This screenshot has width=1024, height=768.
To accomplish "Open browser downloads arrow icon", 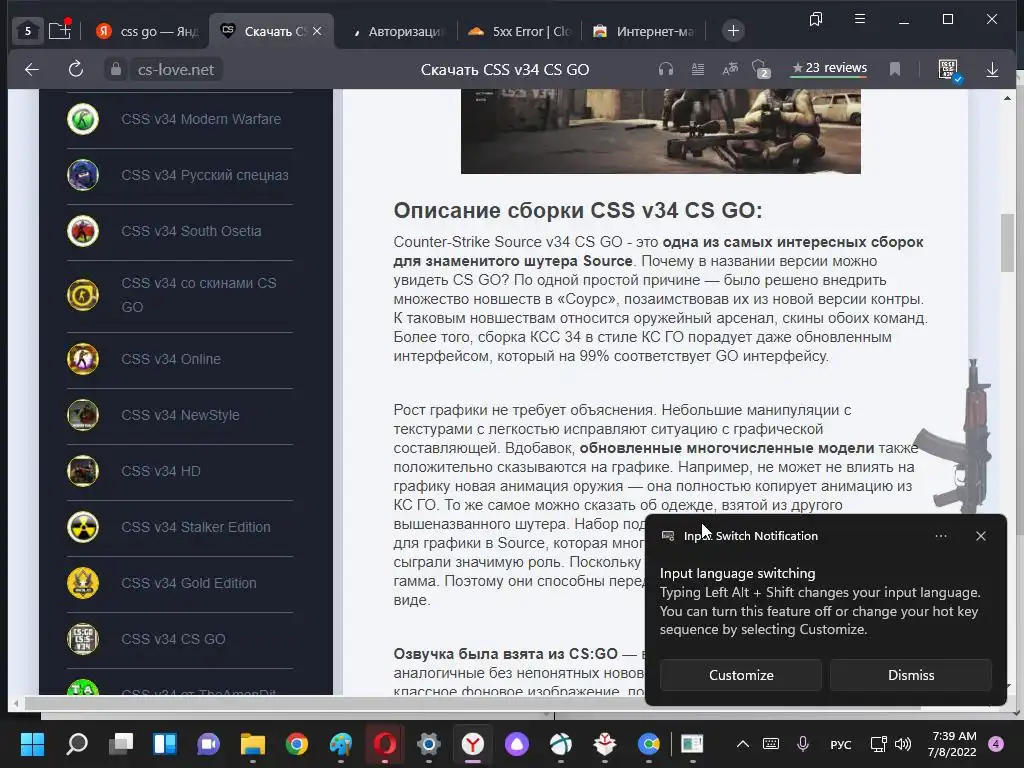I will coord(992,69).
